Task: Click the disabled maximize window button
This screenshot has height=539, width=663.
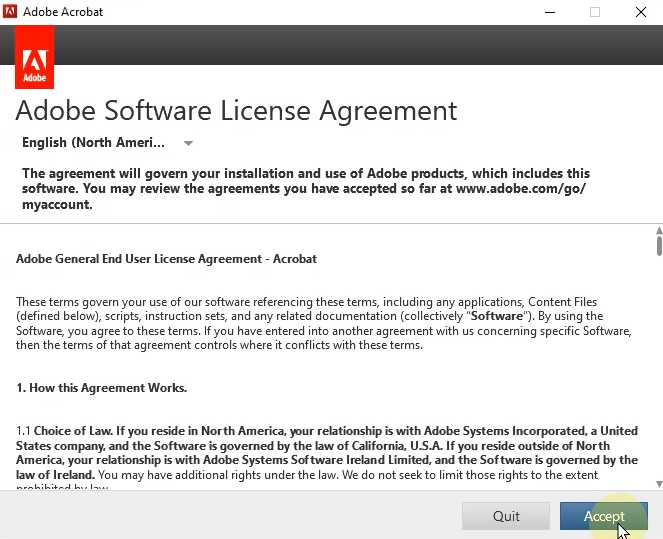Action: pos(595,12)
